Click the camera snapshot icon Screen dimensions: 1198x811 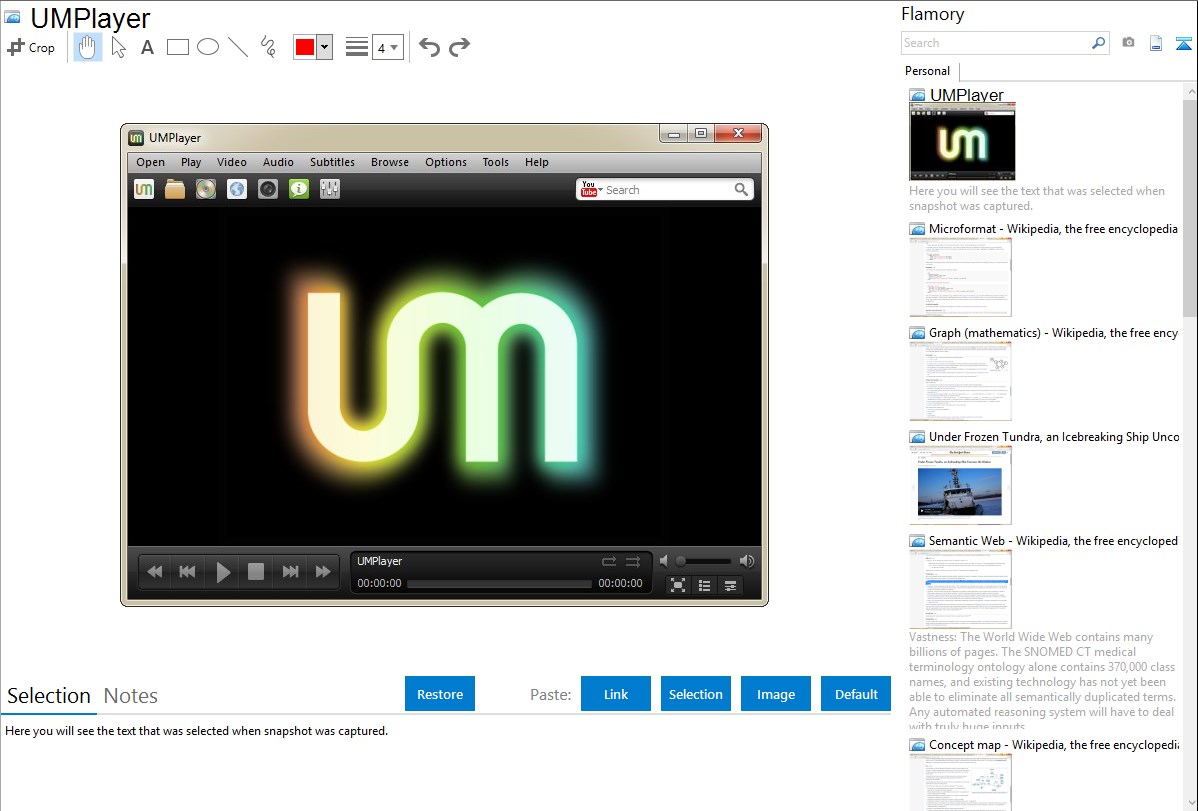tap(1128, 43)
